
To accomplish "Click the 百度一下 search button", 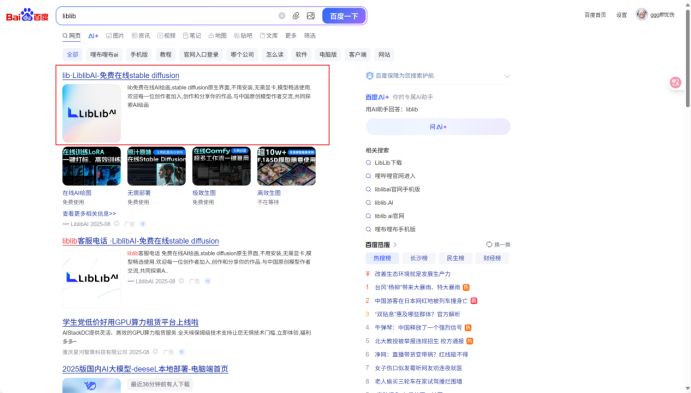I will pyautogui.click(x=344, y=16).
